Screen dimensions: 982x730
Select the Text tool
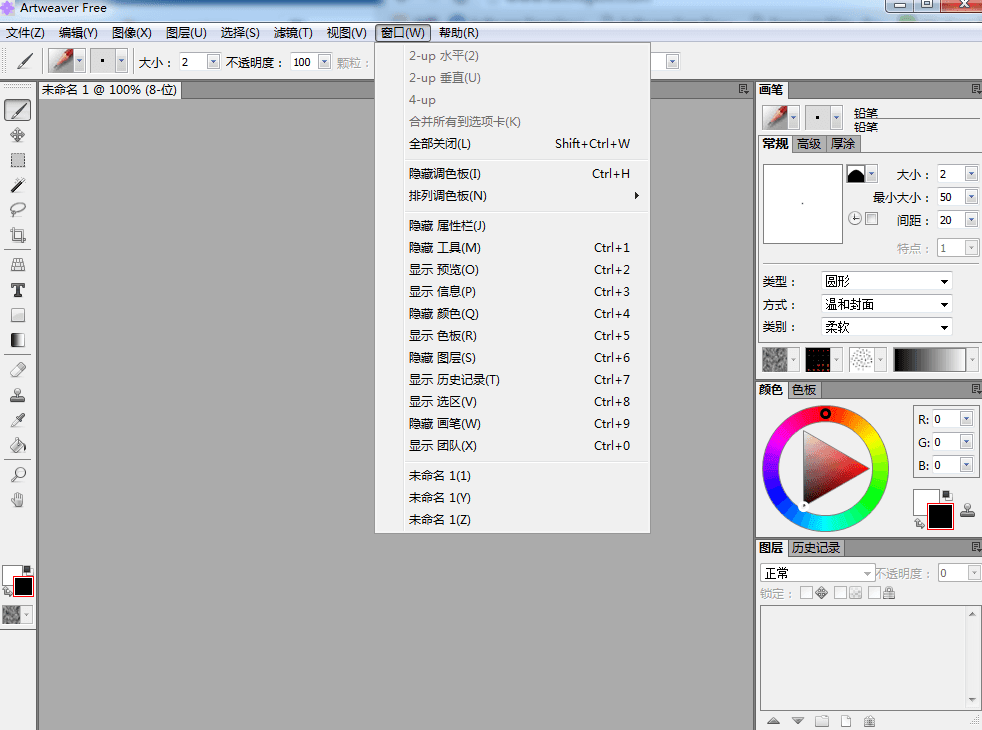click(x=18, y=290)
